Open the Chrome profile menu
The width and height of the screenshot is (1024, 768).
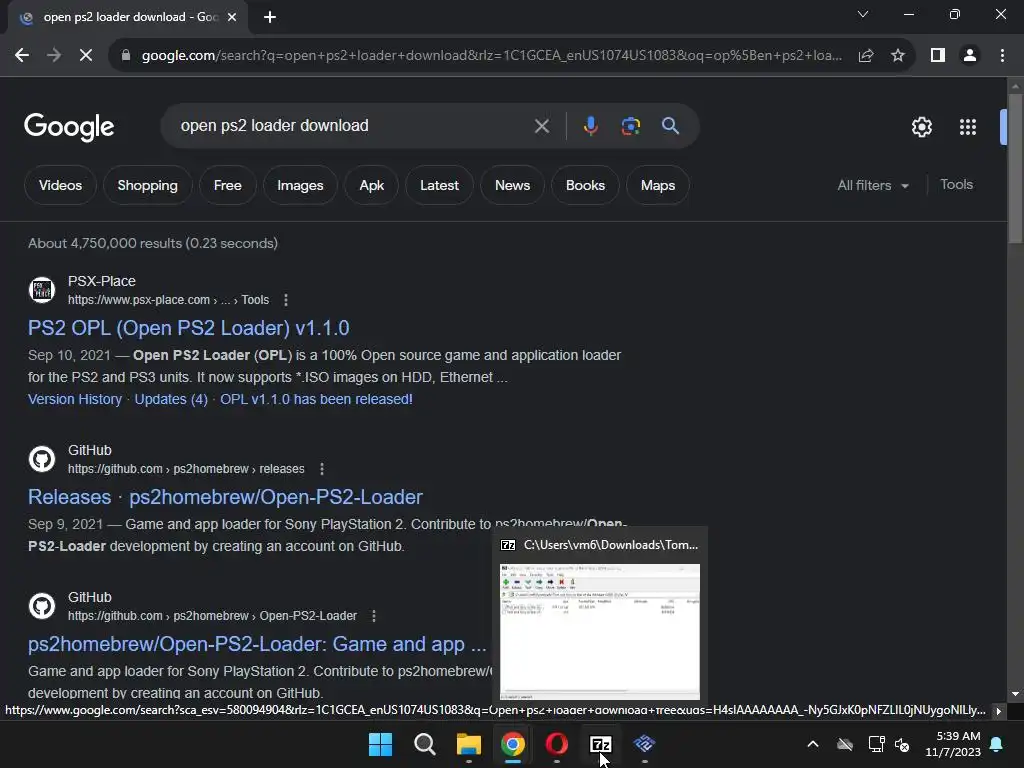pos(970,56)
